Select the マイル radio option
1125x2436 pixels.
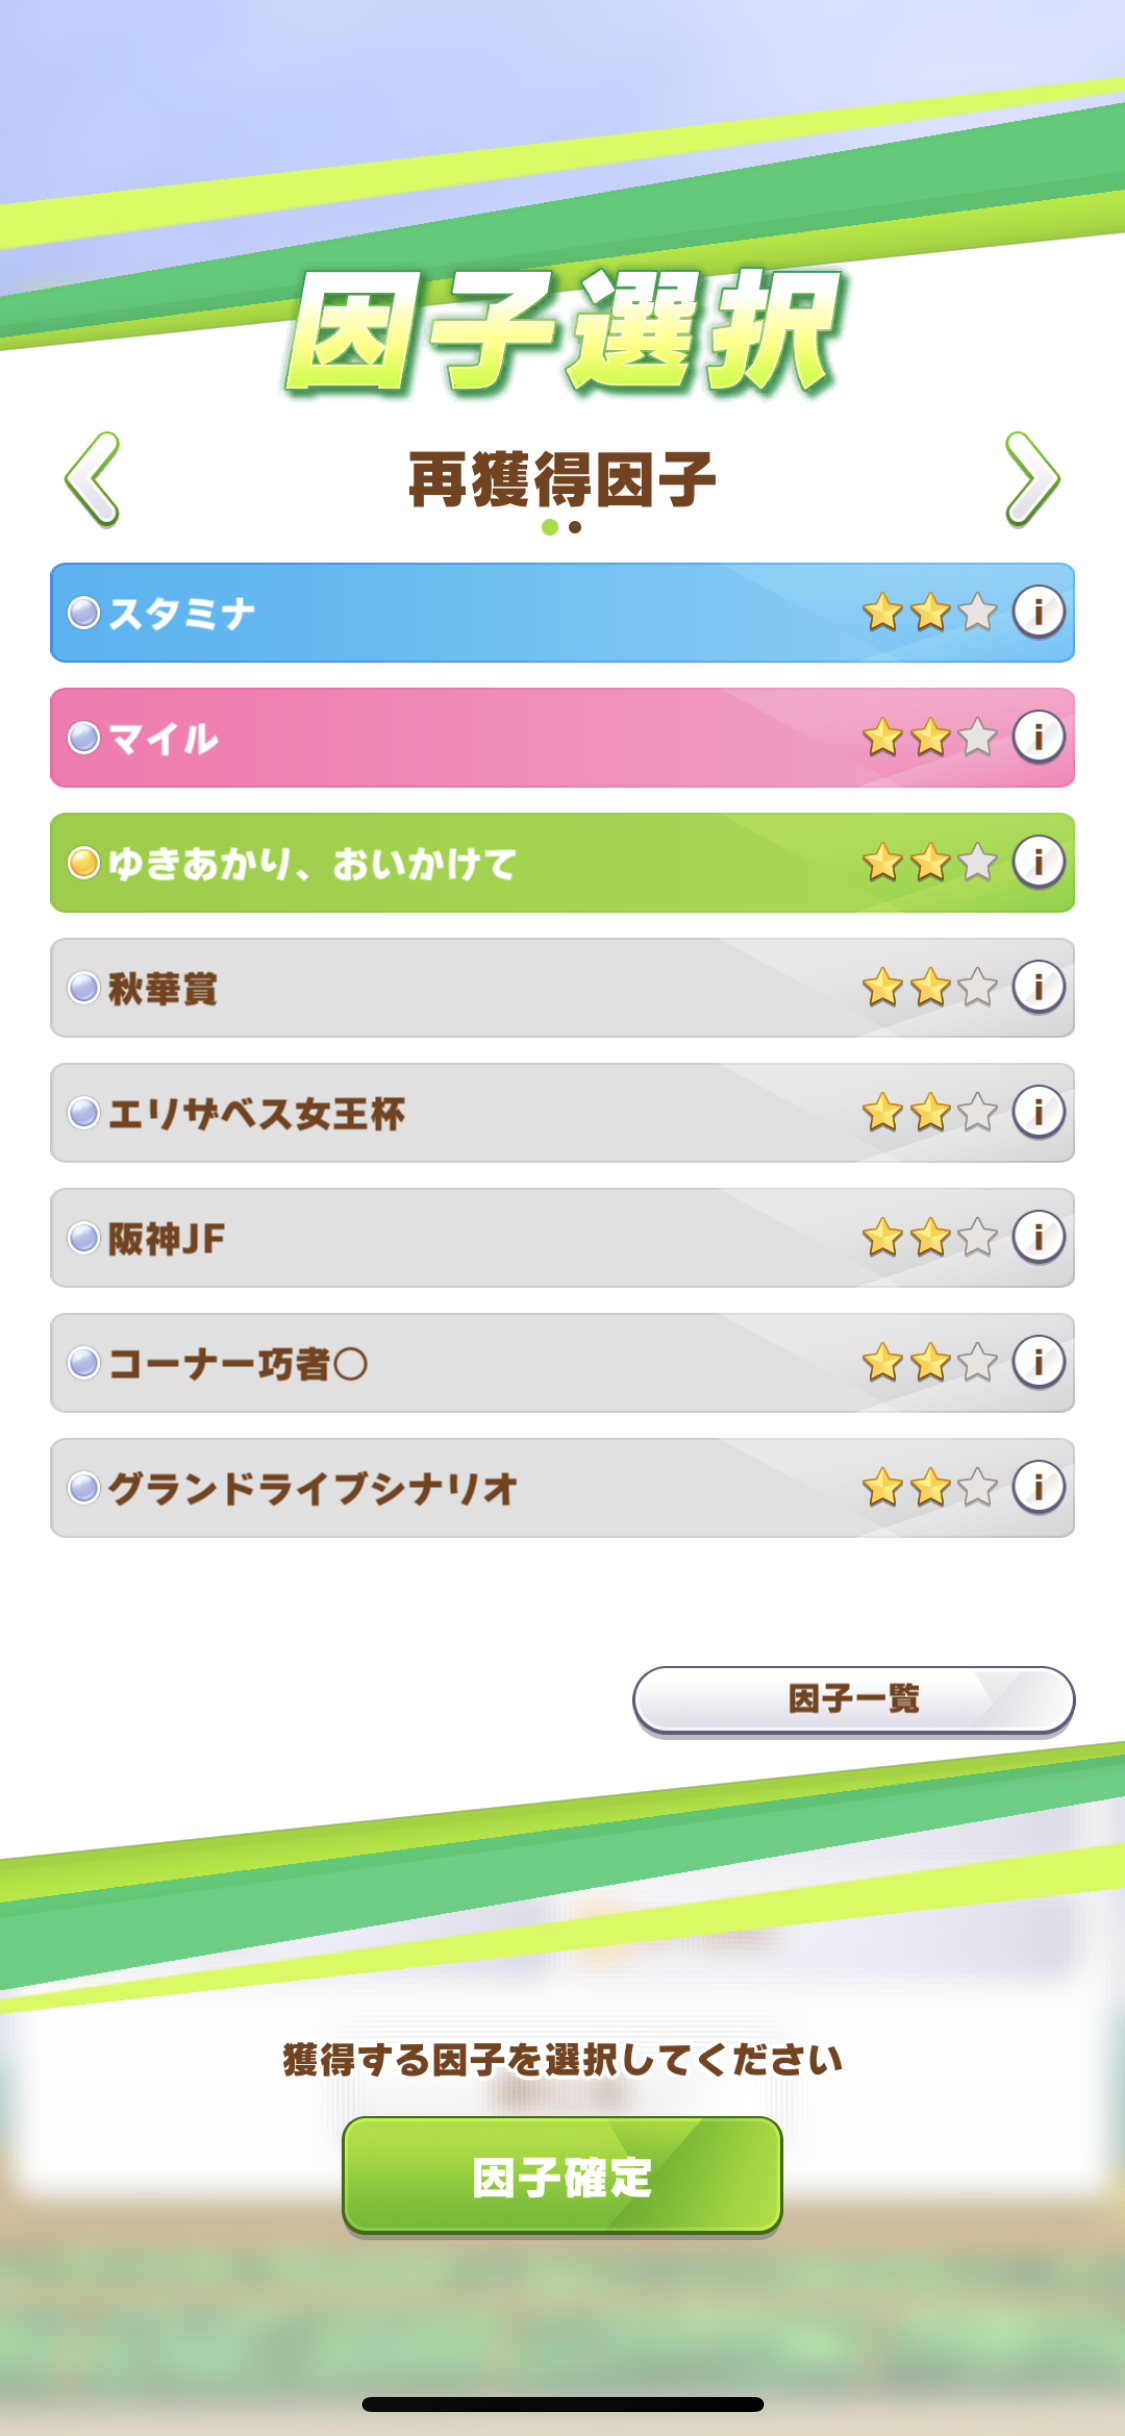[x=84, y=738]
